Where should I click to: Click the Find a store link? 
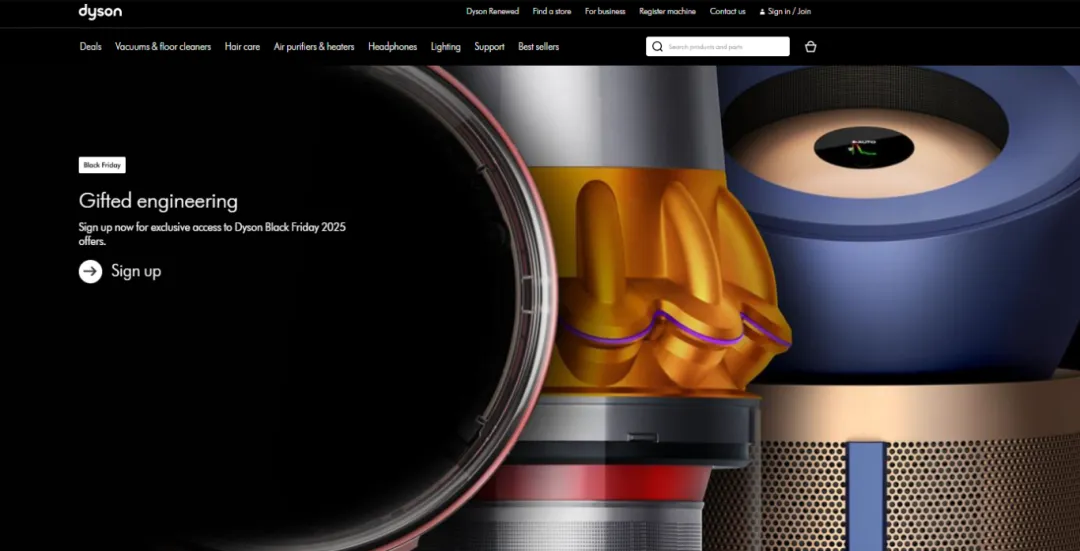pos(552,12)
